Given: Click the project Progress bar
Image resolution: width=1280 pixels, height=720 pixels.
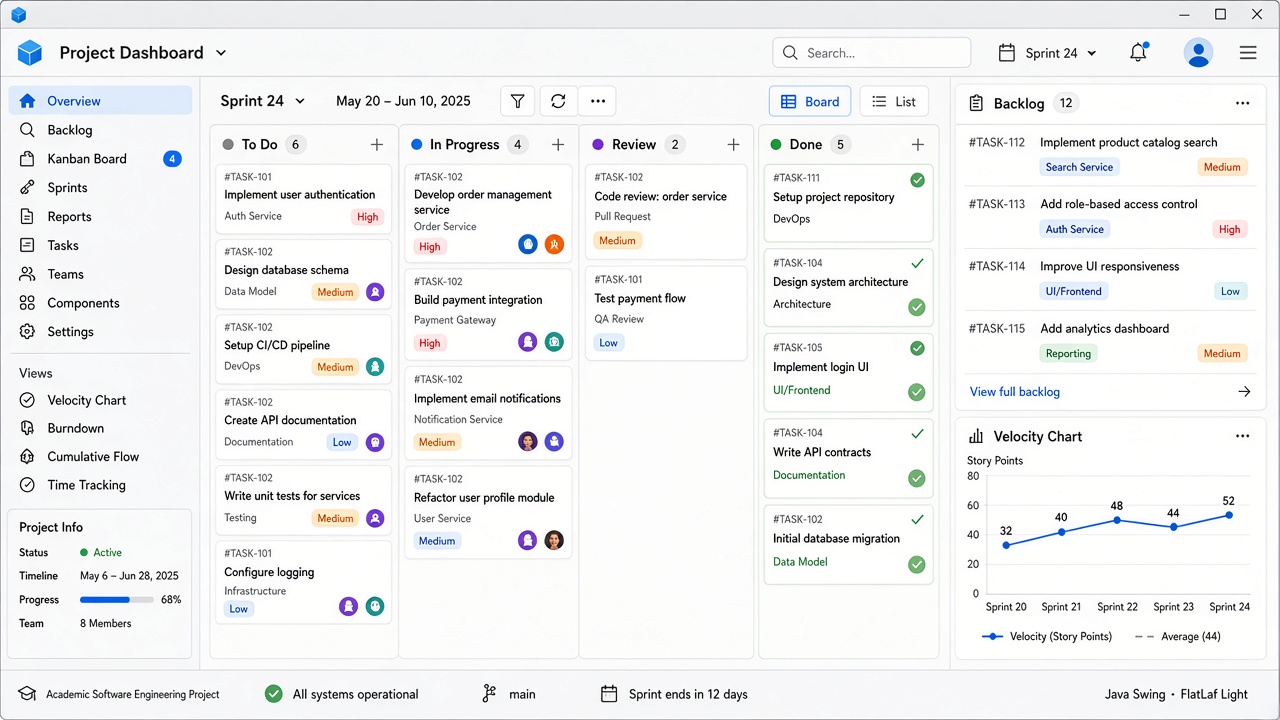Looking at the screenshot, I should pos(116,600).
